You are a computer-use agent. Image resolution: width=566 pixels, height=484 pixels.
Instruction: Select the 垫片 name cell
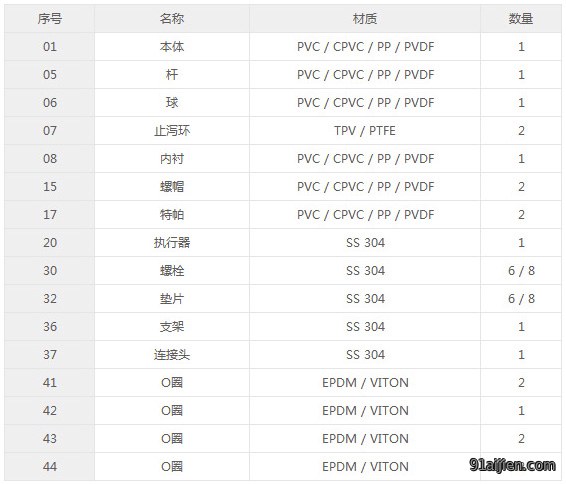click(172, 299)
